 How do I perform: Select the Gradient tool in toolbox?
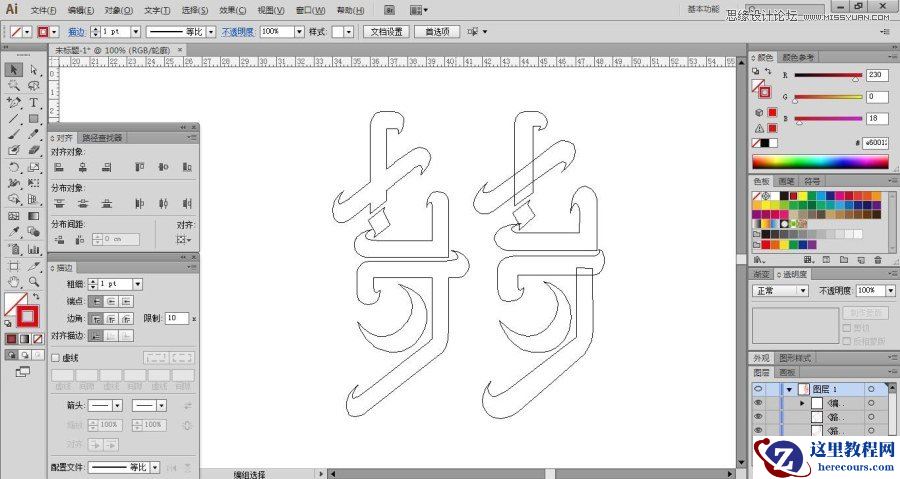click(33, 216)
